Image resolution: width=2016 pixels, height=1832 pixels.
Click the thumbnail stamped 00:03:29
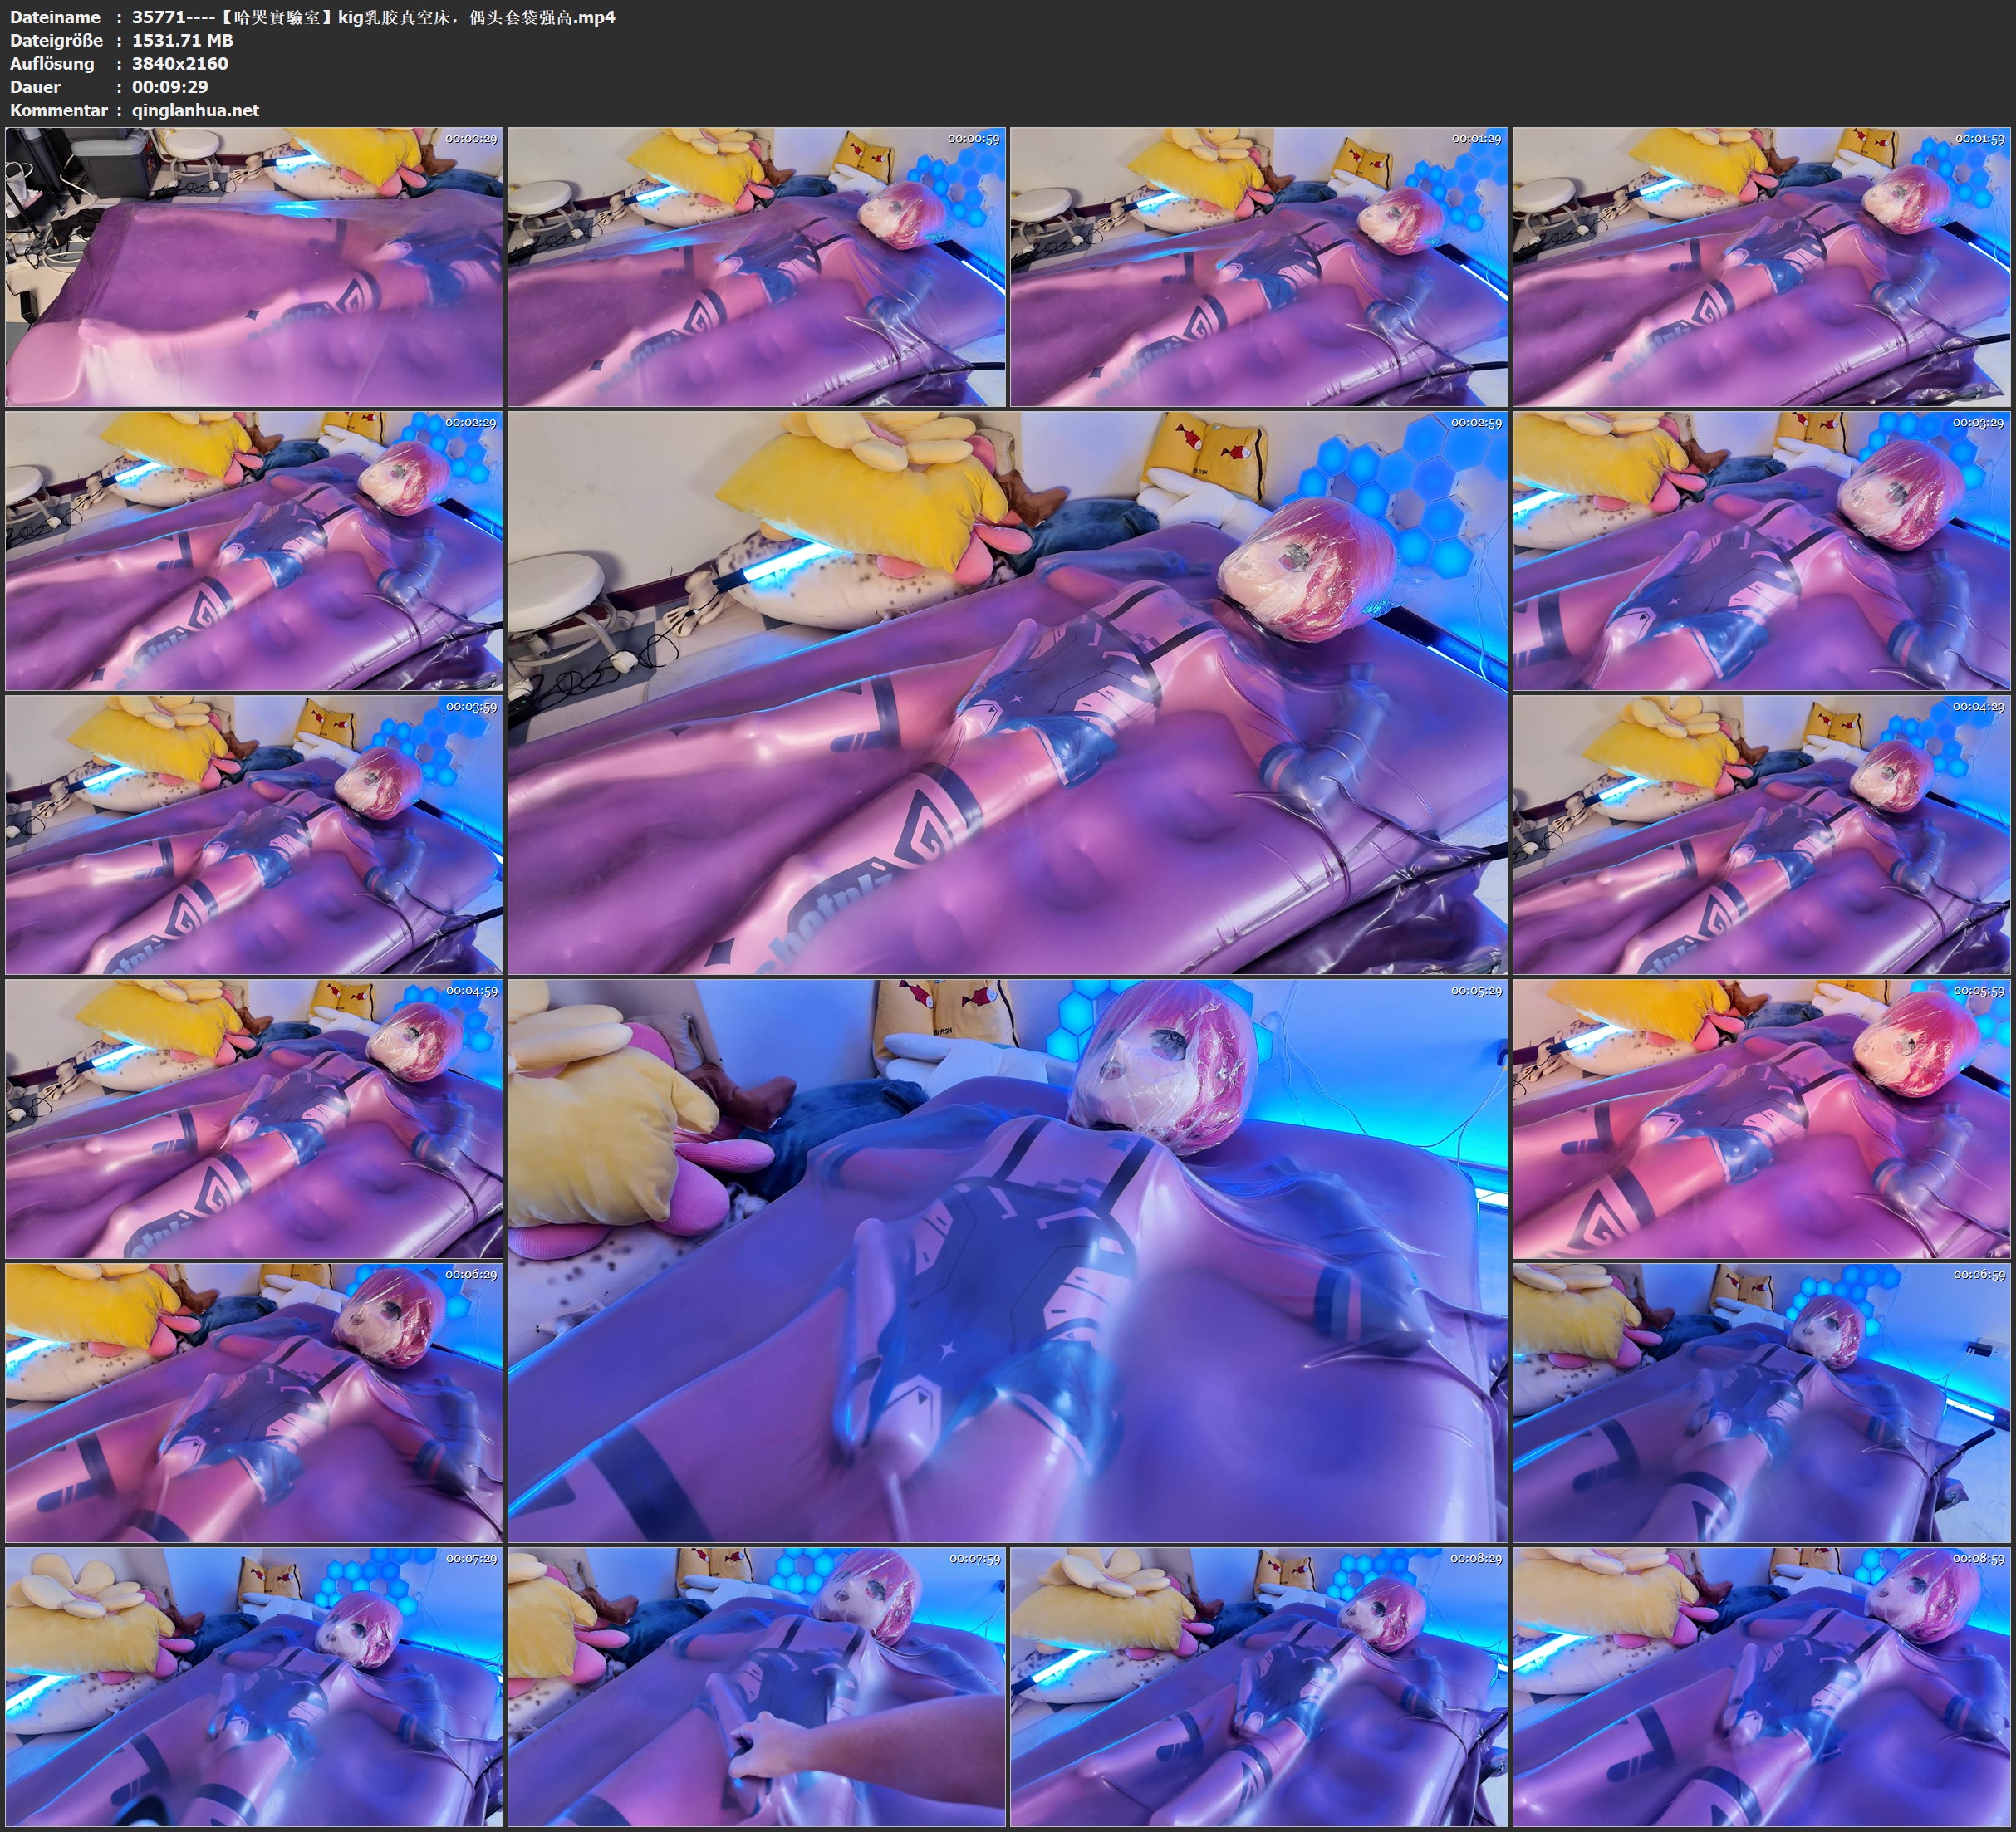tap(1761, 551)
